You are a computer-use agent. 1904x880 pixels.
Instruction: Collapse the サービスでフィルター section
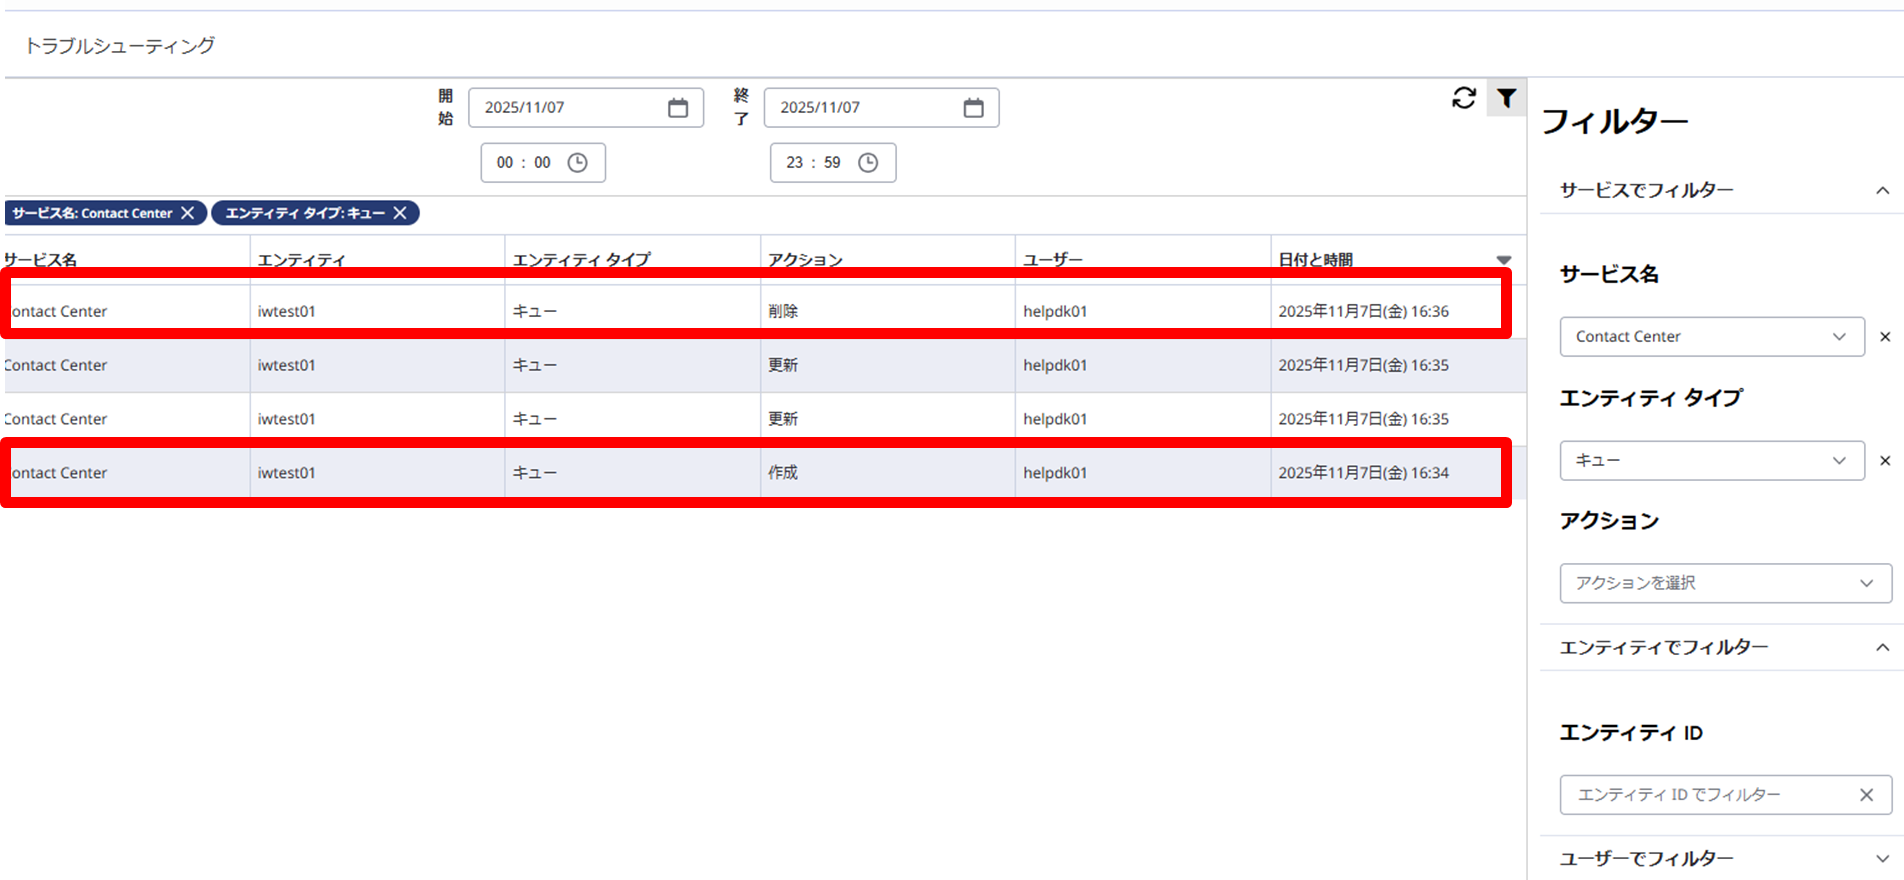tap(1882, 190)
